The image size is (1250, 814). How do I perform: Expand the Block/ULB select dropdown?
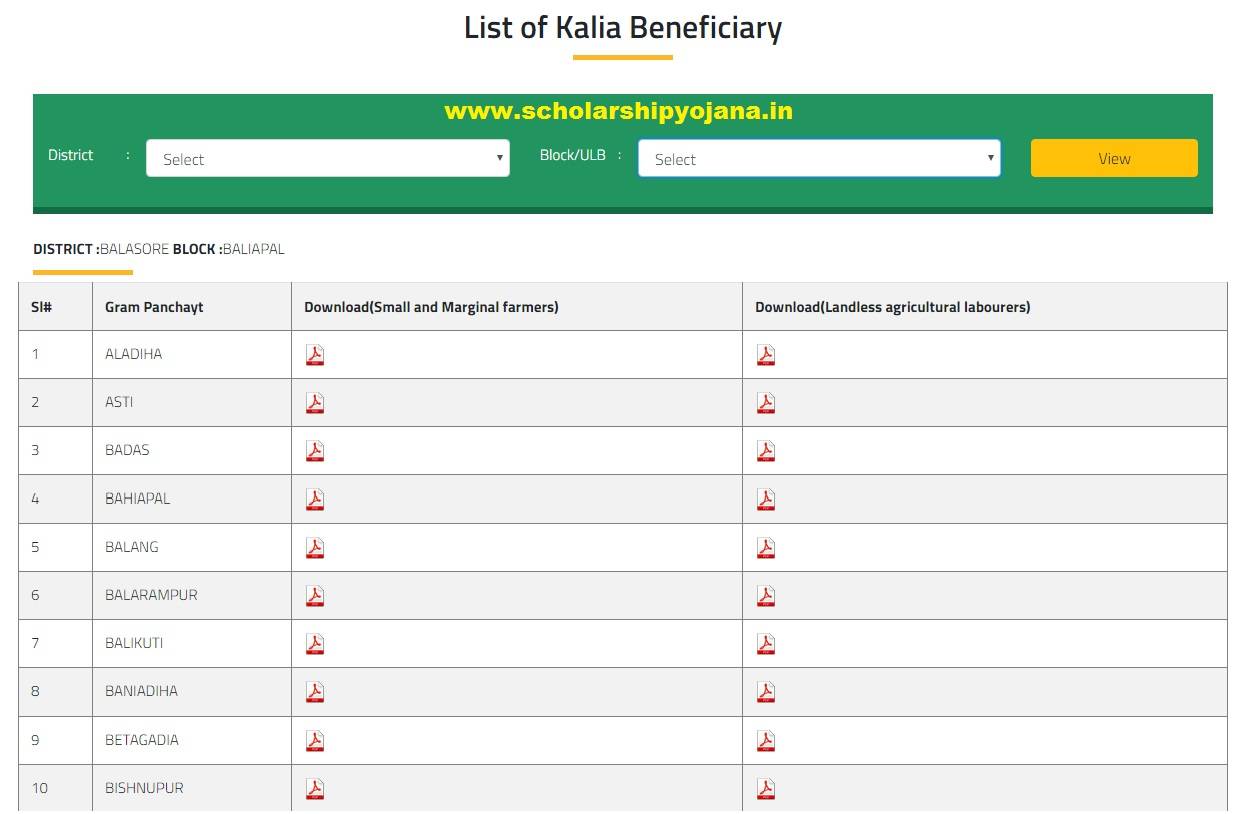819,158
